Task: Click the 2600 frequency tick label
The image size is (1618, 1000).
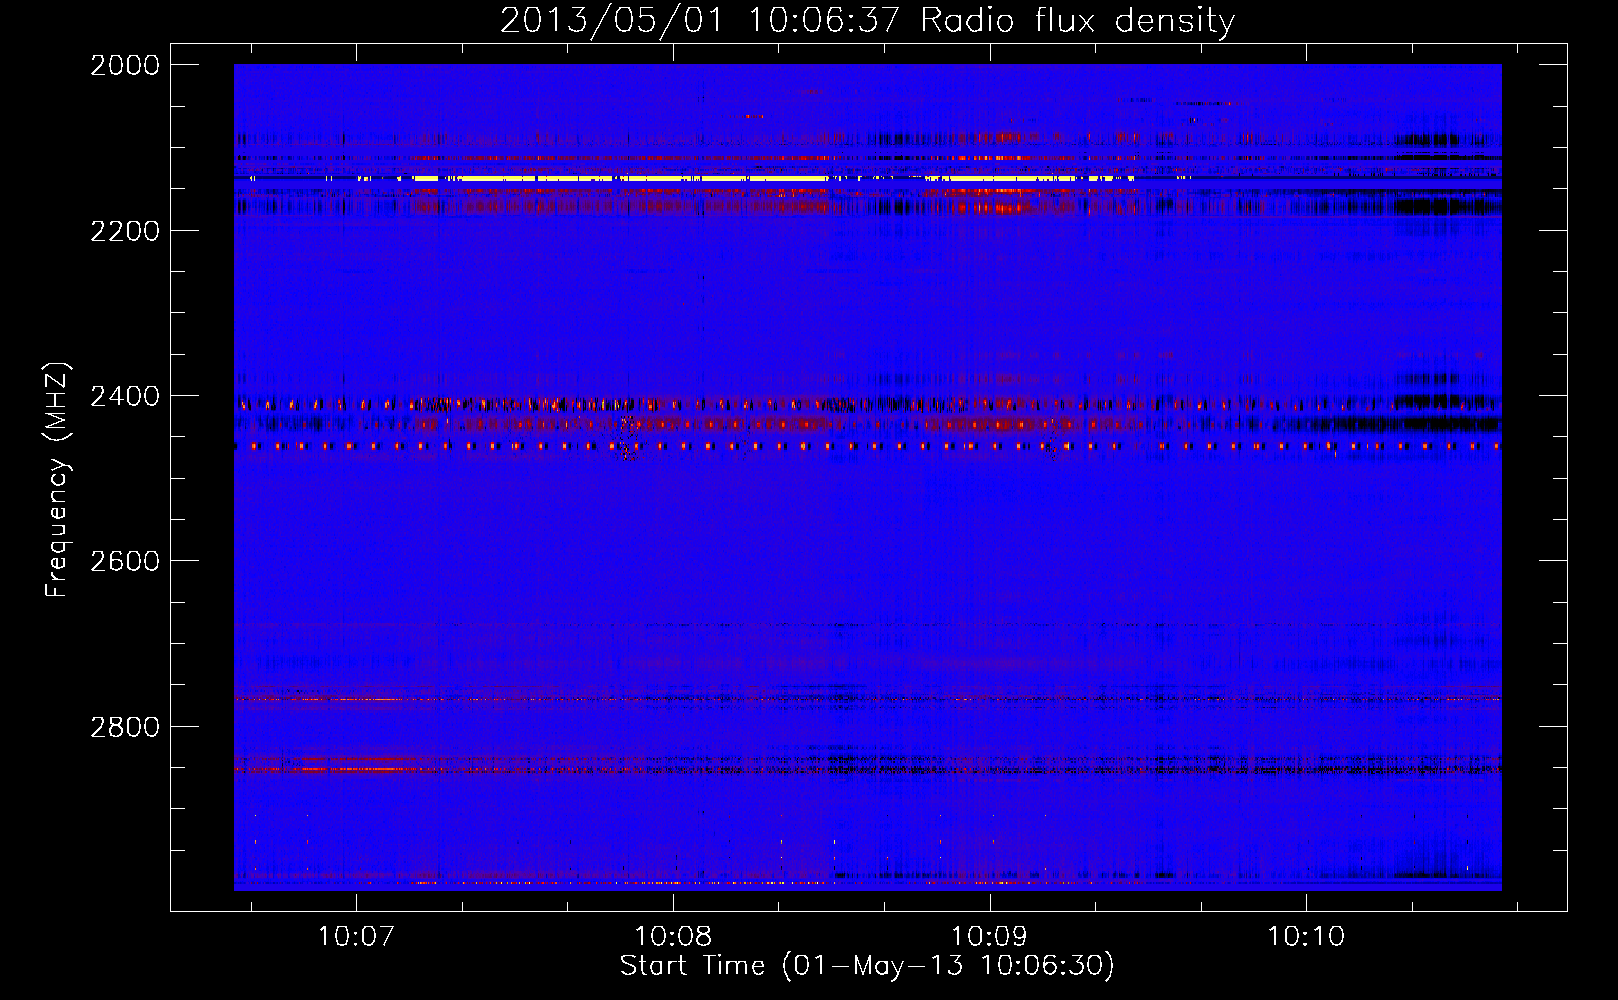Action: (x=125, y=561)
